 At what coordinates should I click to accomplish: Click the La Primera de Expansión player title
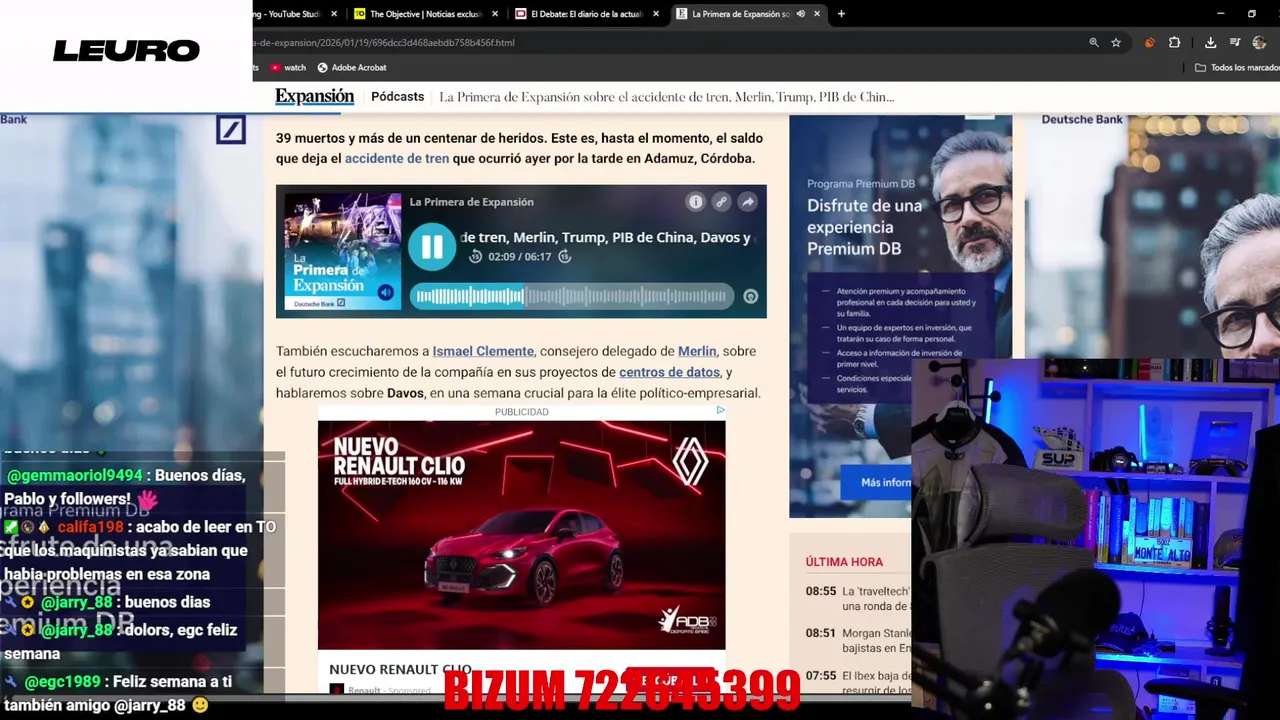pos(471,202)
